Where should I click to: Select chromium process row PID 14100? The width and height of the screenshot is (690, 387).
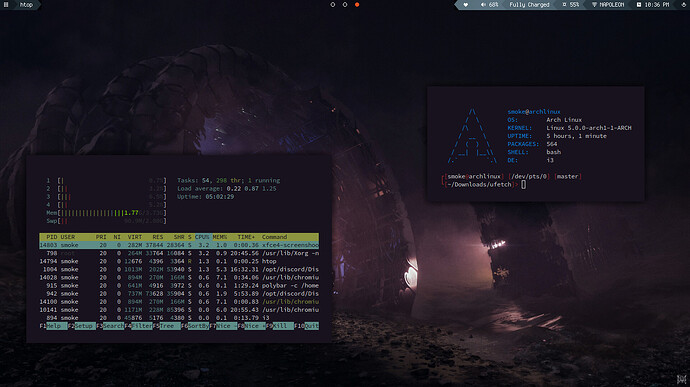[179, 302]
